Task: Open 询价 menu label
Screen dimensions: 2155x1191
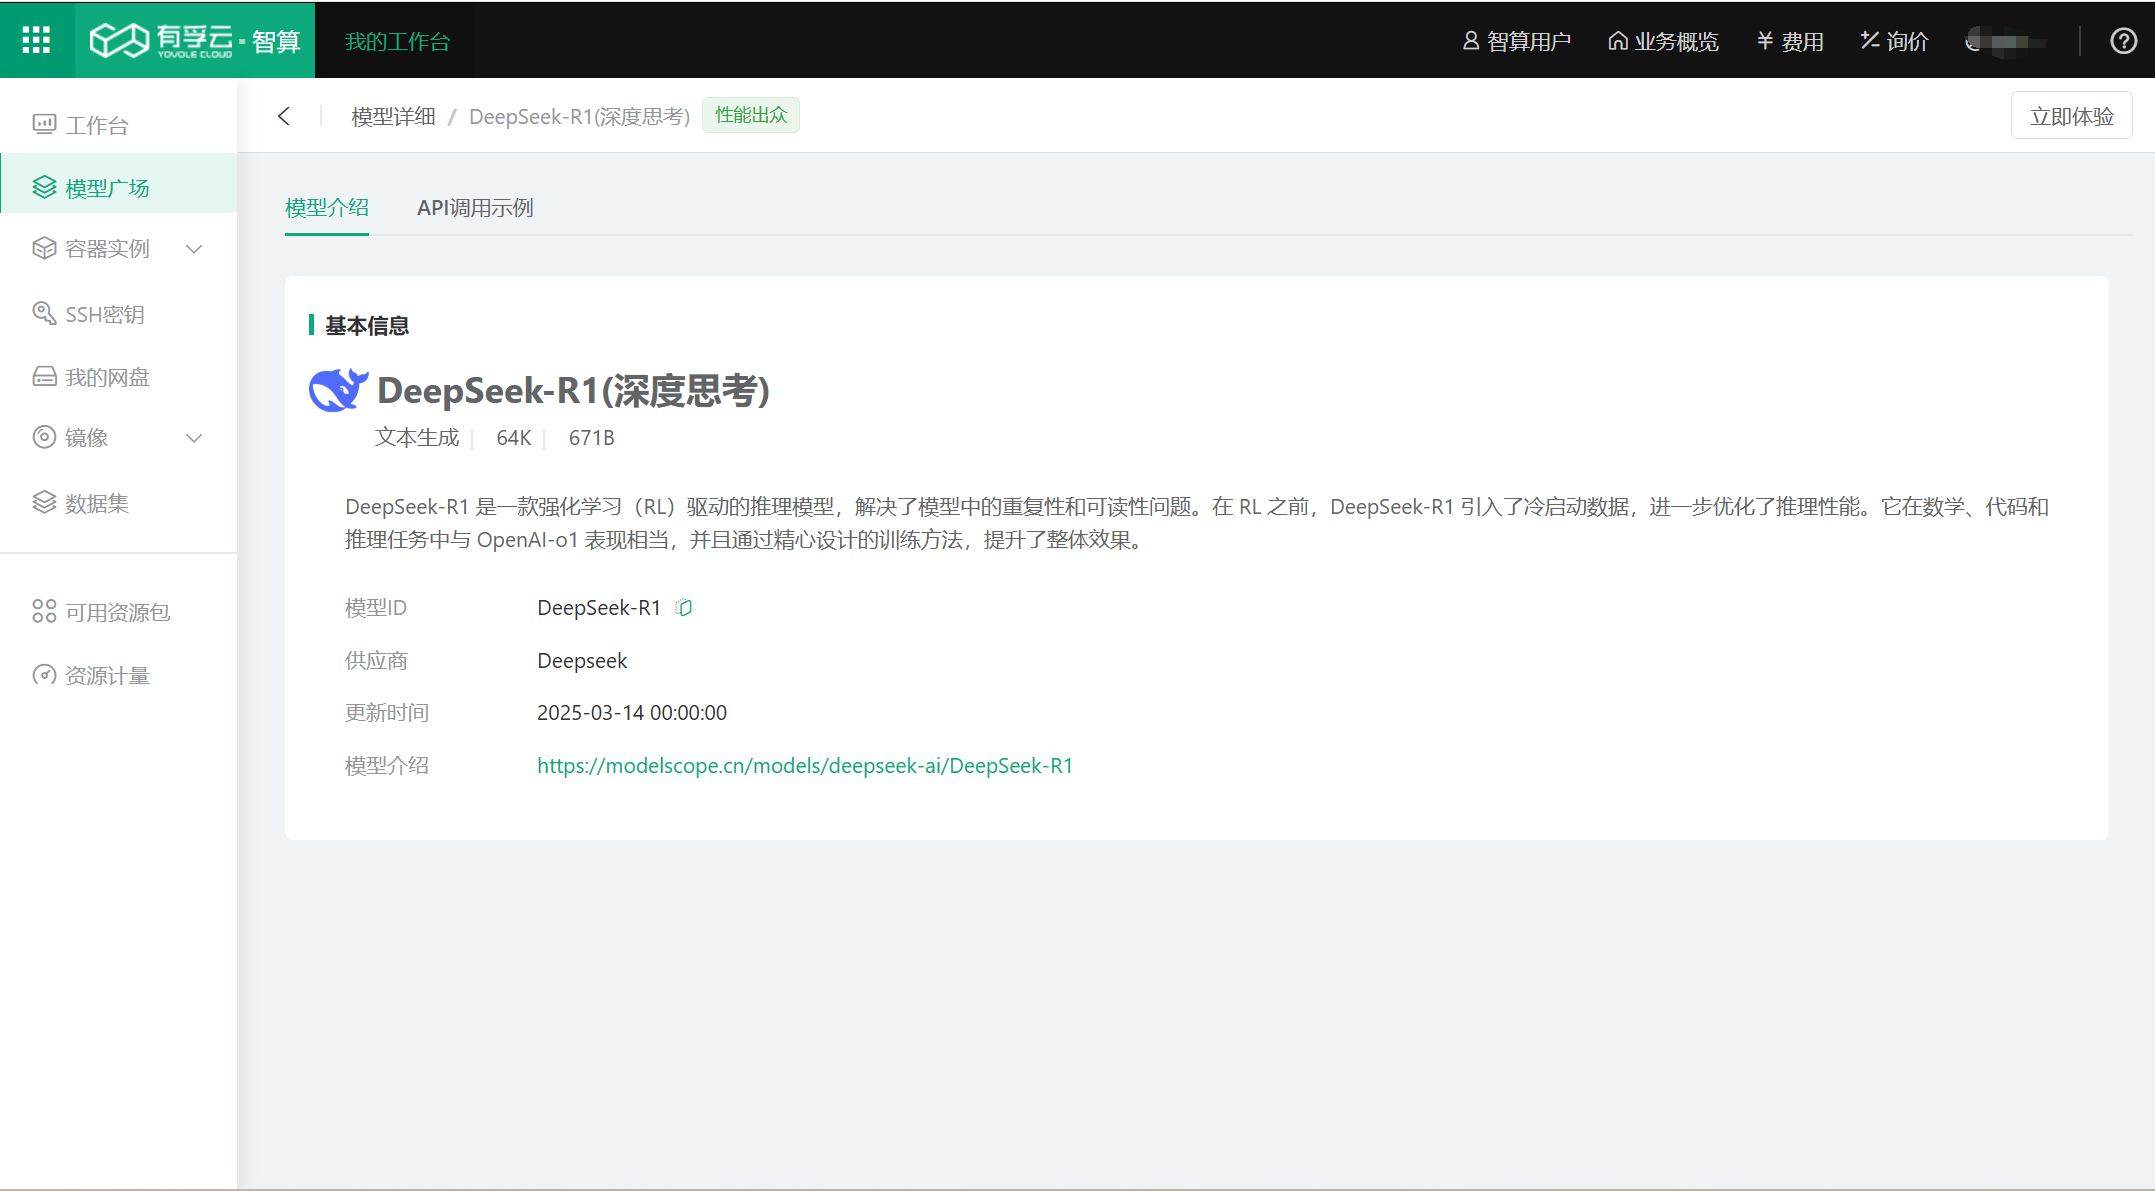Action: click(1907, 41)
